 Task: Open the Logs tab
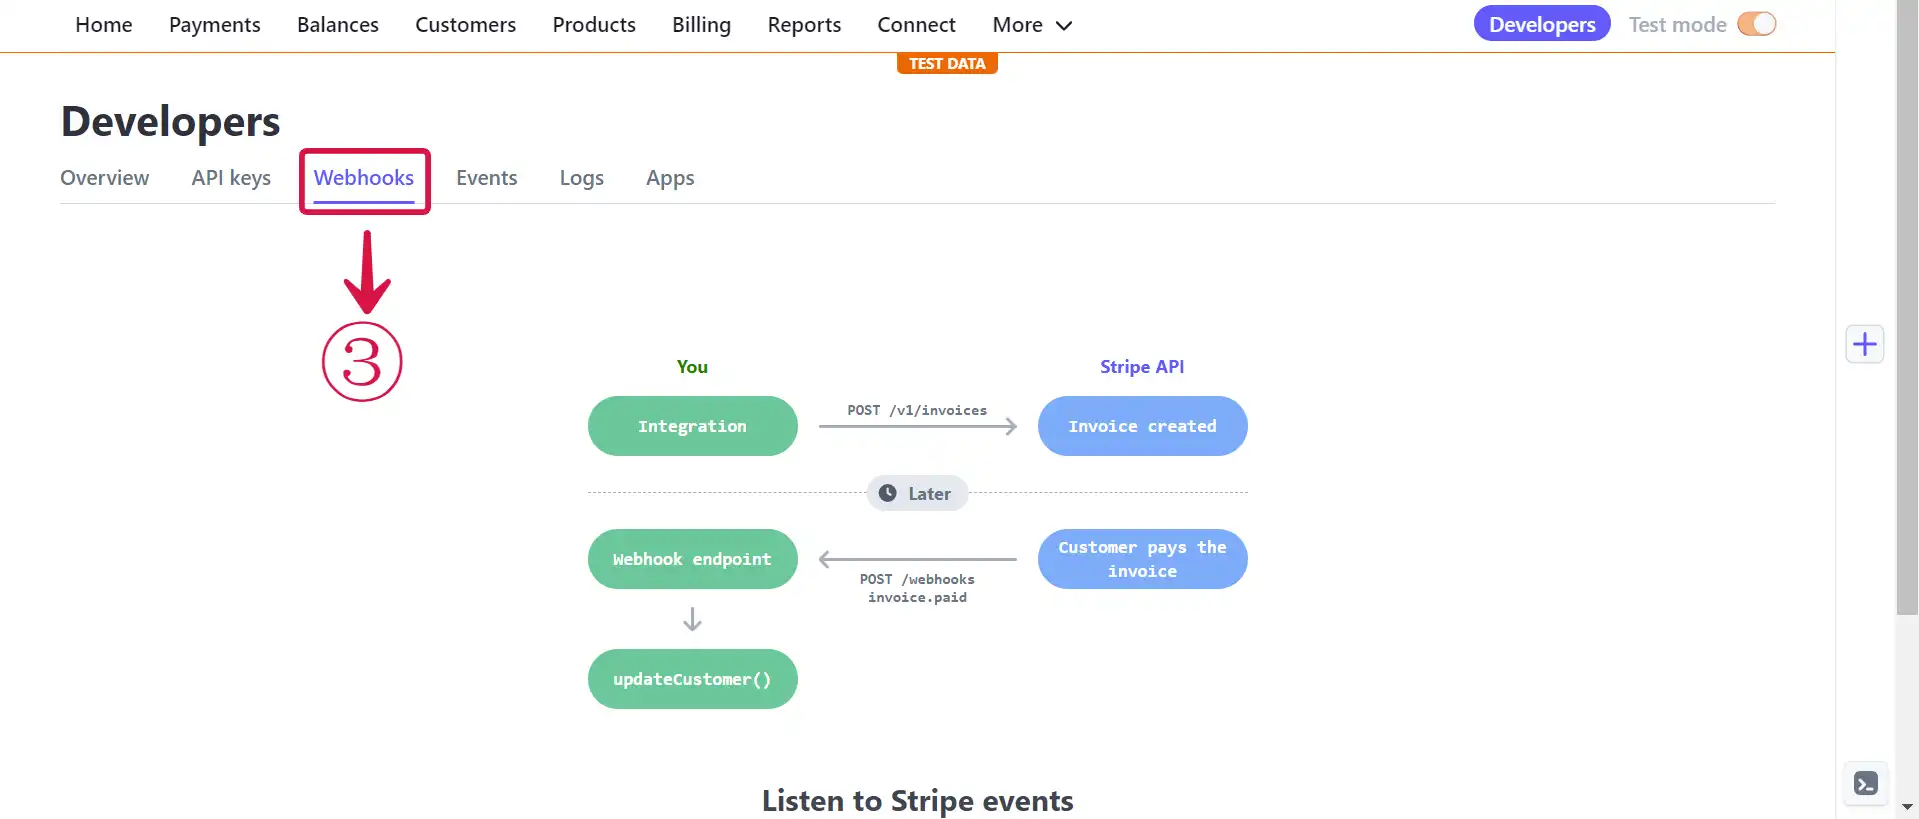[582, 178]
